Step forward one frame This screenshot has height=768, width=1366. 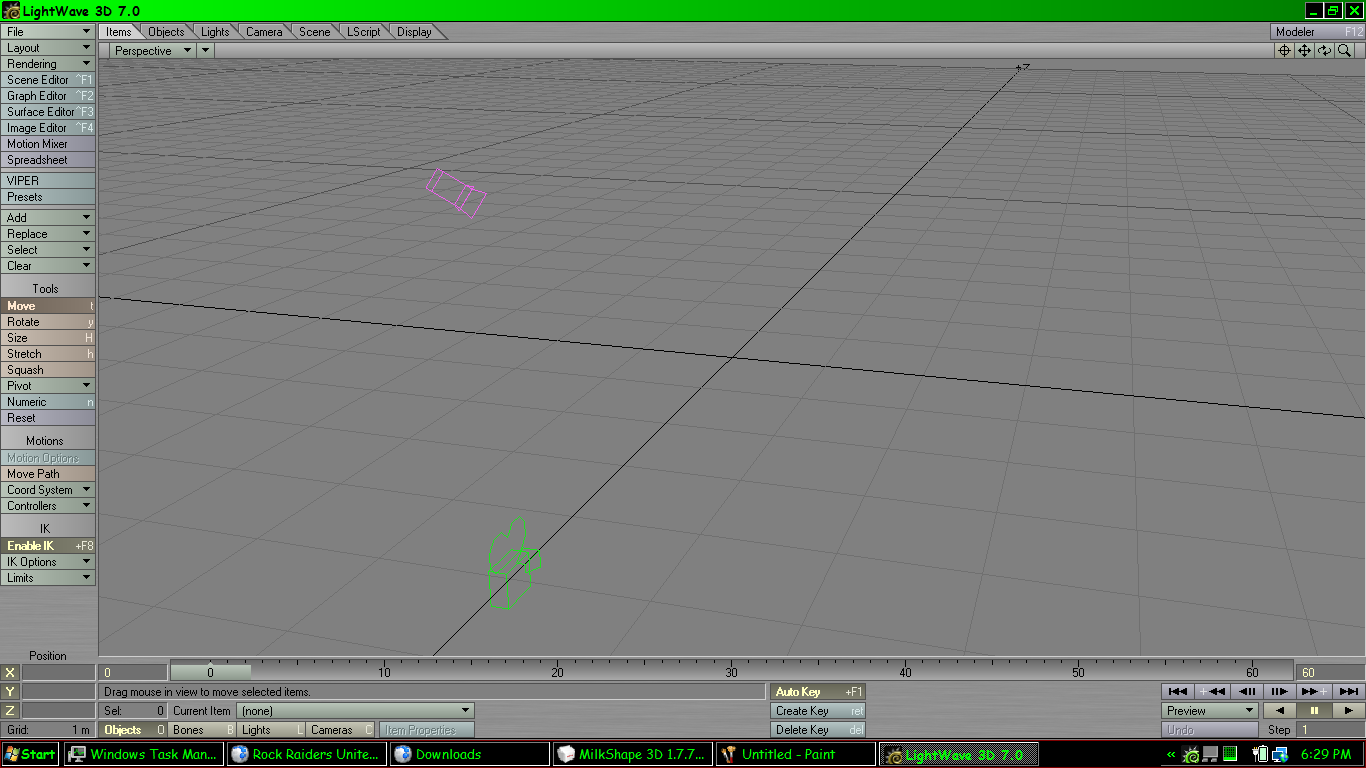(x=1279, y=691)
